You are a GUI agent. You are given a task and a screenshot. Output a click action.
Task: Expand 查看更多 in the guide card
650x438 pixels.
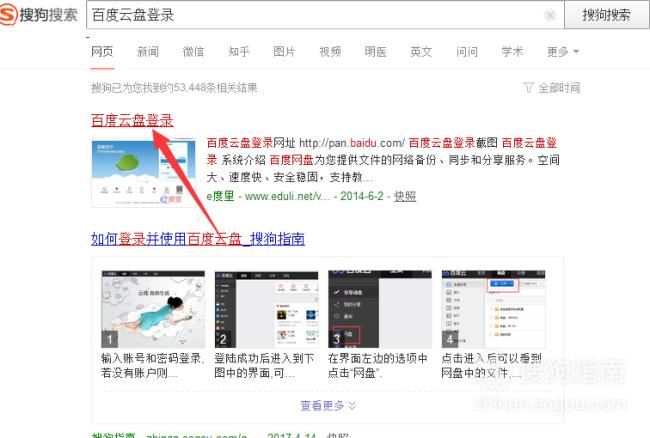click(327, 405)
